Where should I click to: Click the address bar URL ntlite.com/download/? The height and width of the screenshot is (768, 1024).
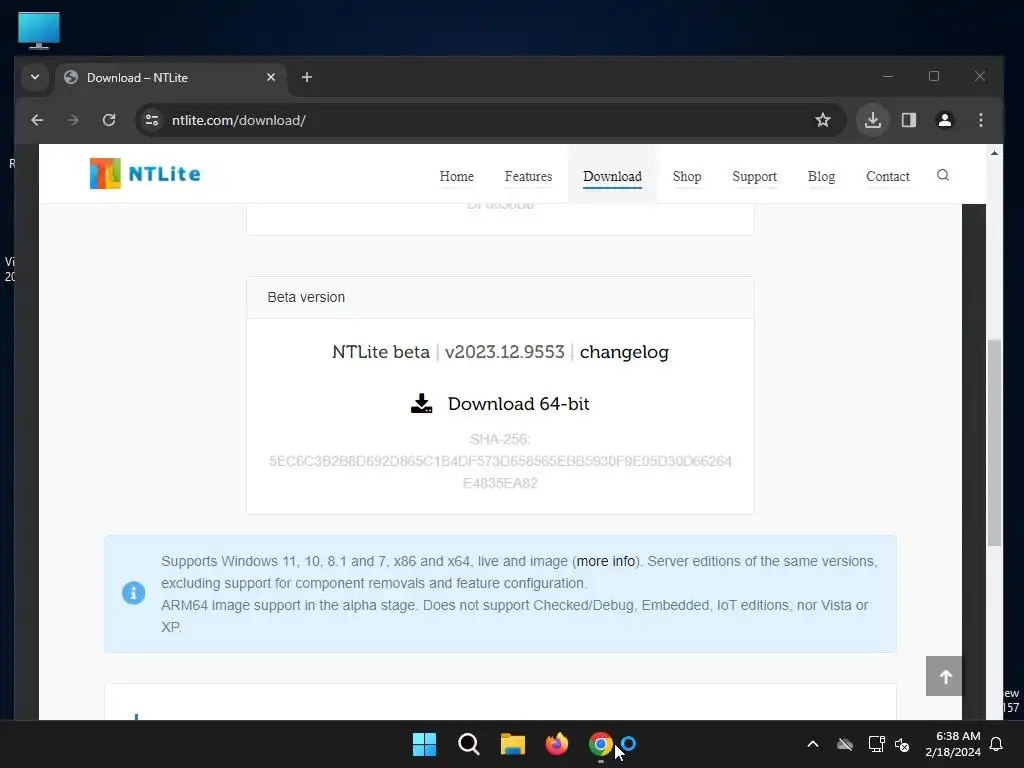239,120
